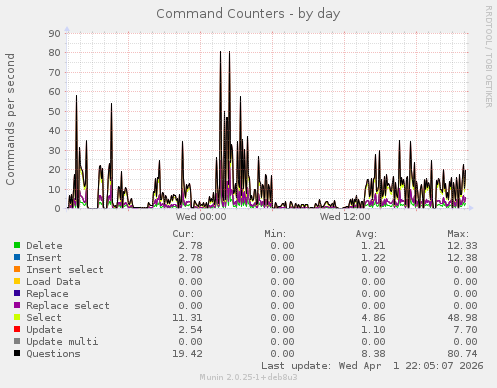
Task: Click the Select current value 11.31
Action: (187, 318)
